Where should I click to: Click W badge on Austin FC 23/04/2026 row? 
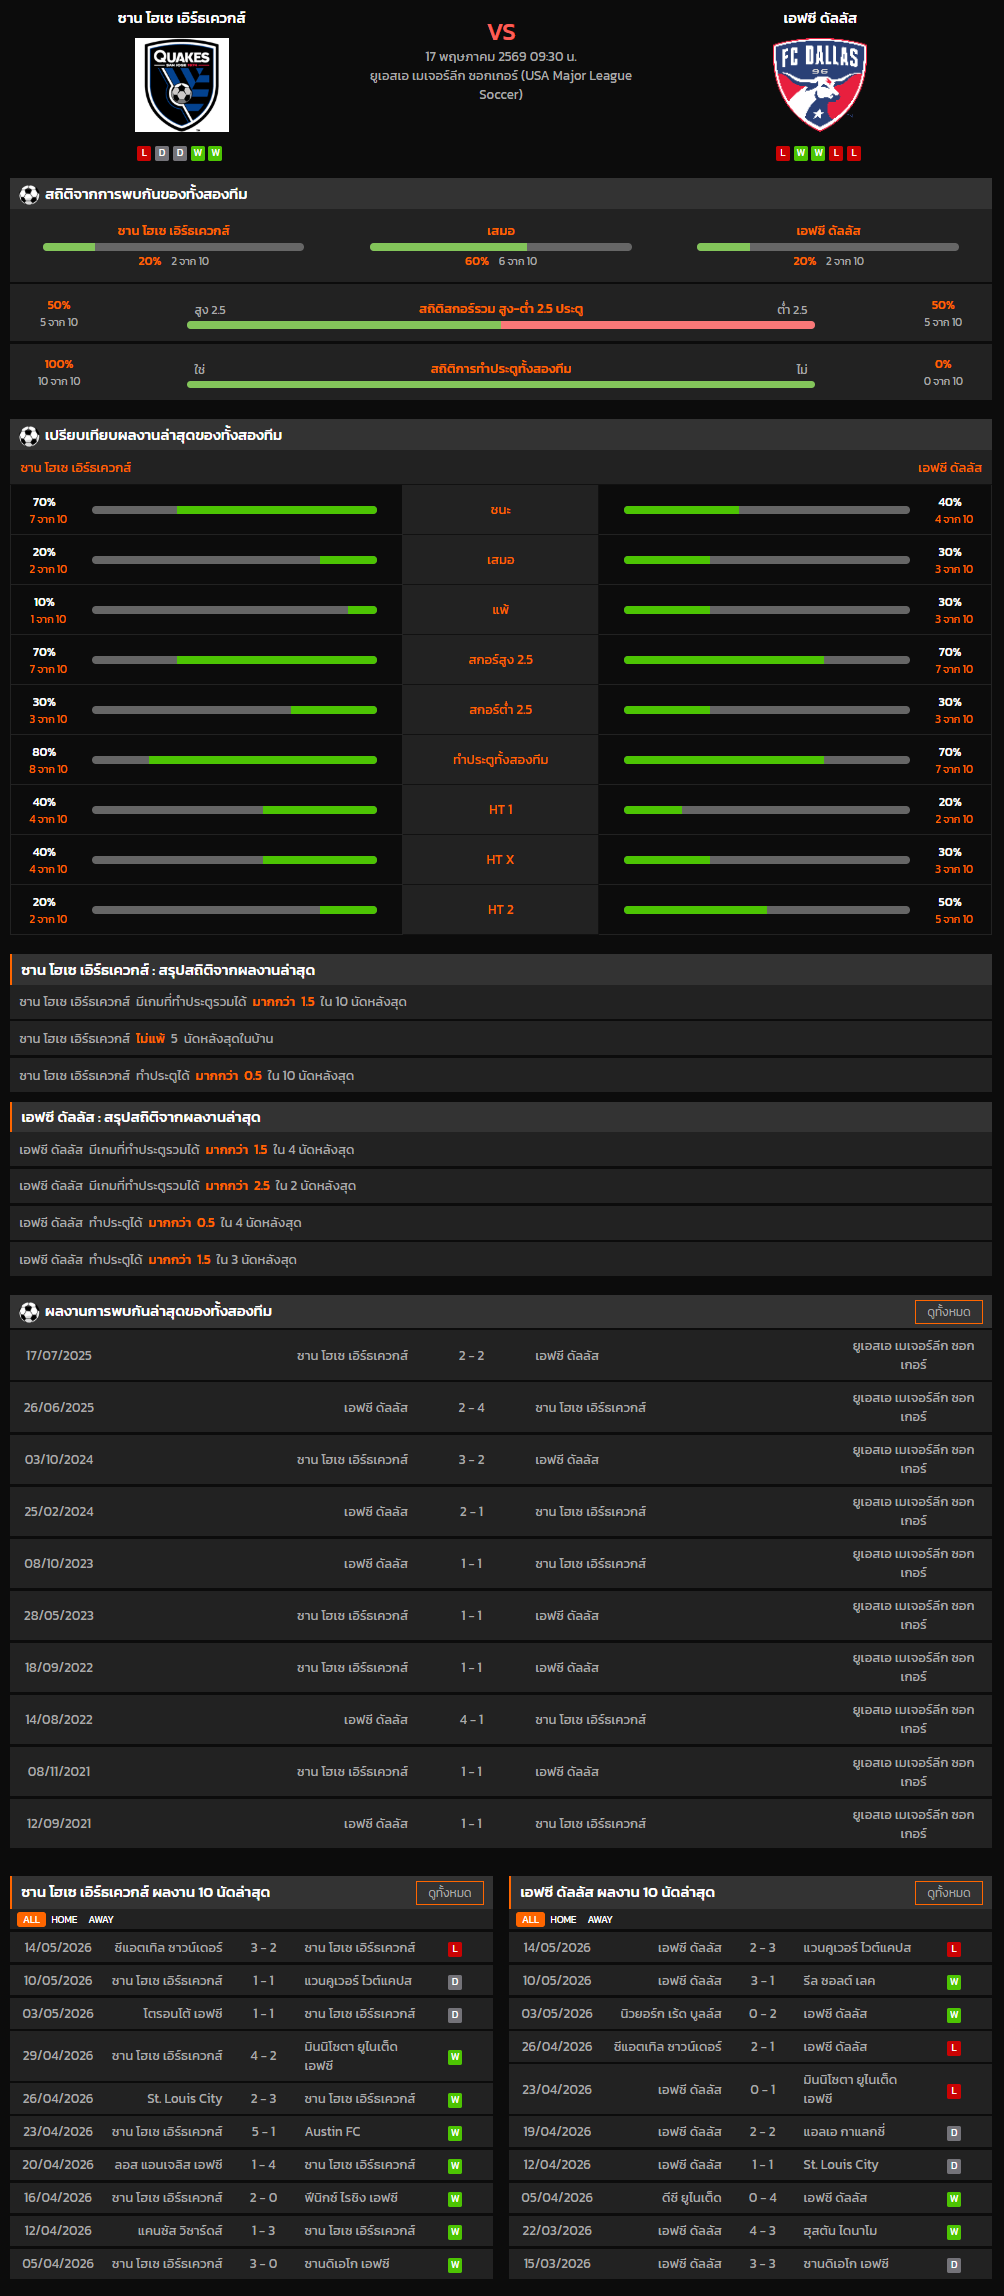click(x=455, y=2133)
